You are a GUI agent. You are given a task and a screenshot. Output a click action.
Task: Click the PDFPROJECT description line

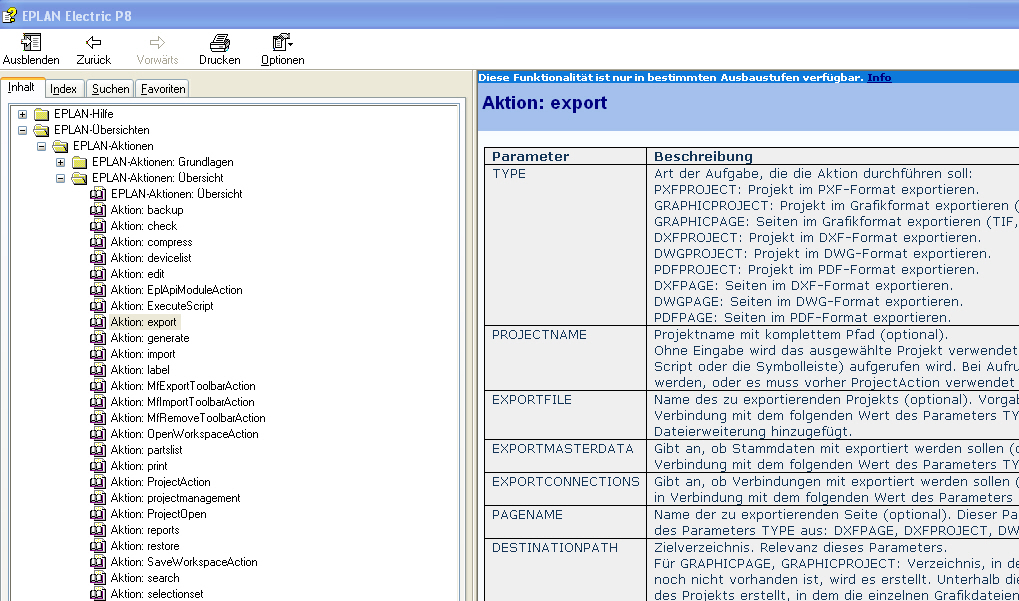pos(816,270)
